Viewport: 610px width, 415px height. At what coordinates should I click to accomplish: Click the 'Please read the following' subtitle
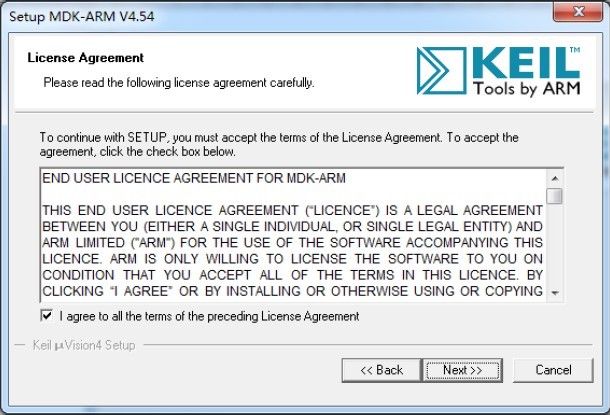coord(178,82)
